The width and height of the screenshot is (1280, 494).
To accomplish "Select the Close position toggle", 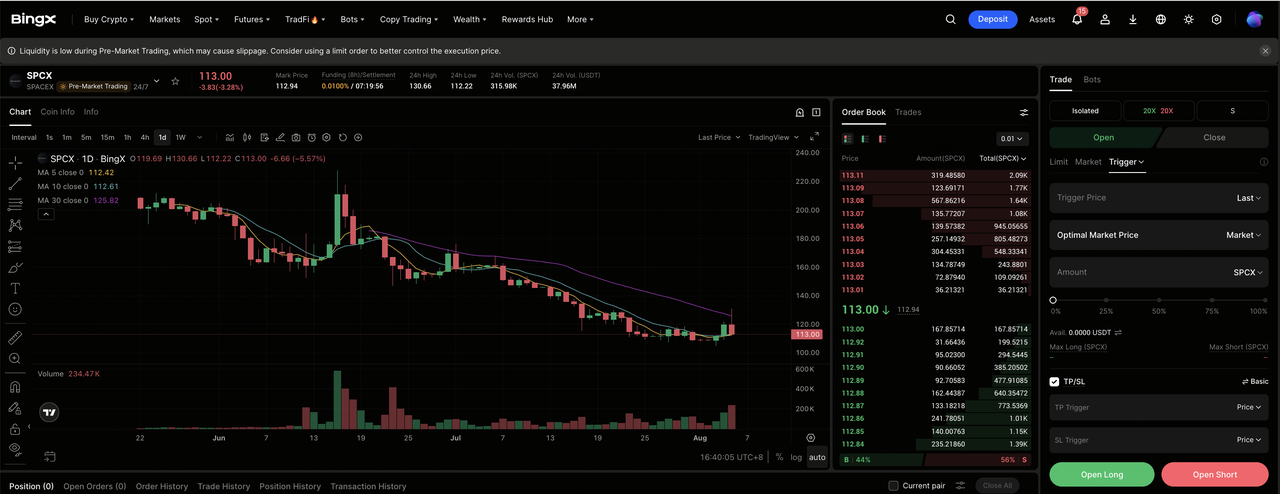I will pos(1214,138).
